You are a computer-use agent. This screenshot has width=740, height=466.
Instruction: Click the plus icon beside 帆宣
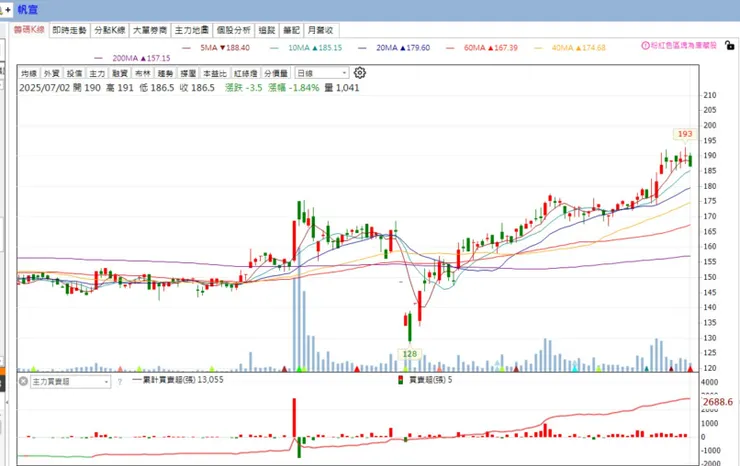pos(8,9)
